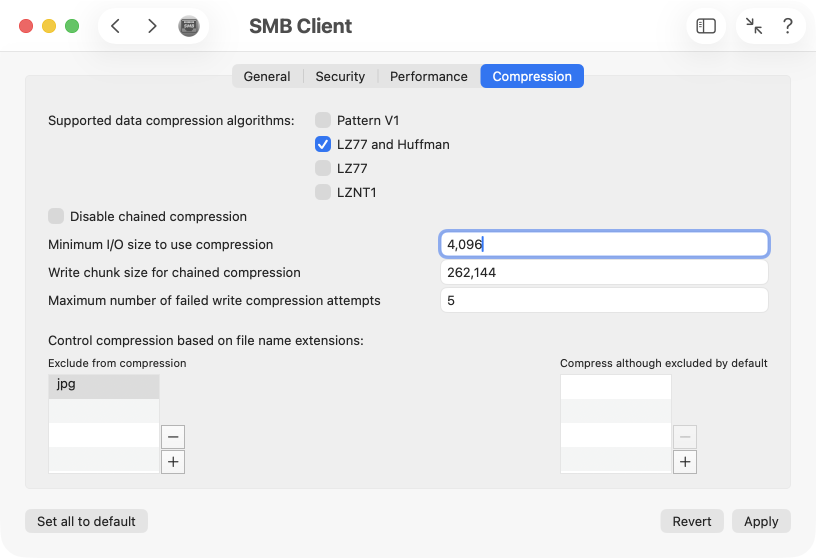Viewport: 816px width, 558px height.
Task: Click Maximum failed write attempts field
Action: tap(604, 300)
